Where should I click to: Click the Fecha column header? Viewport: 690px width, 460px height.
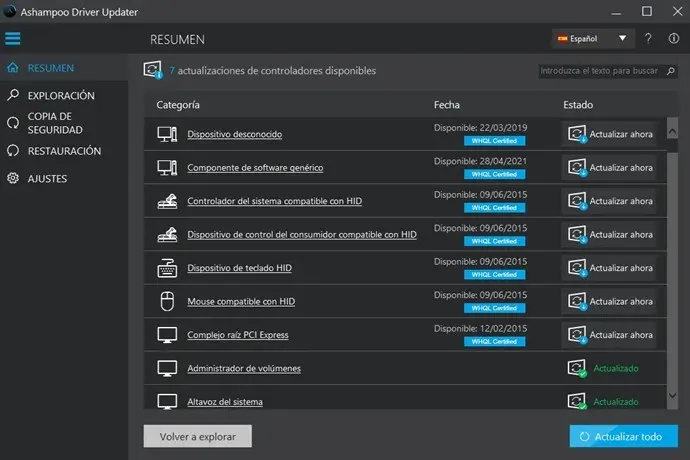coord(447,105)
